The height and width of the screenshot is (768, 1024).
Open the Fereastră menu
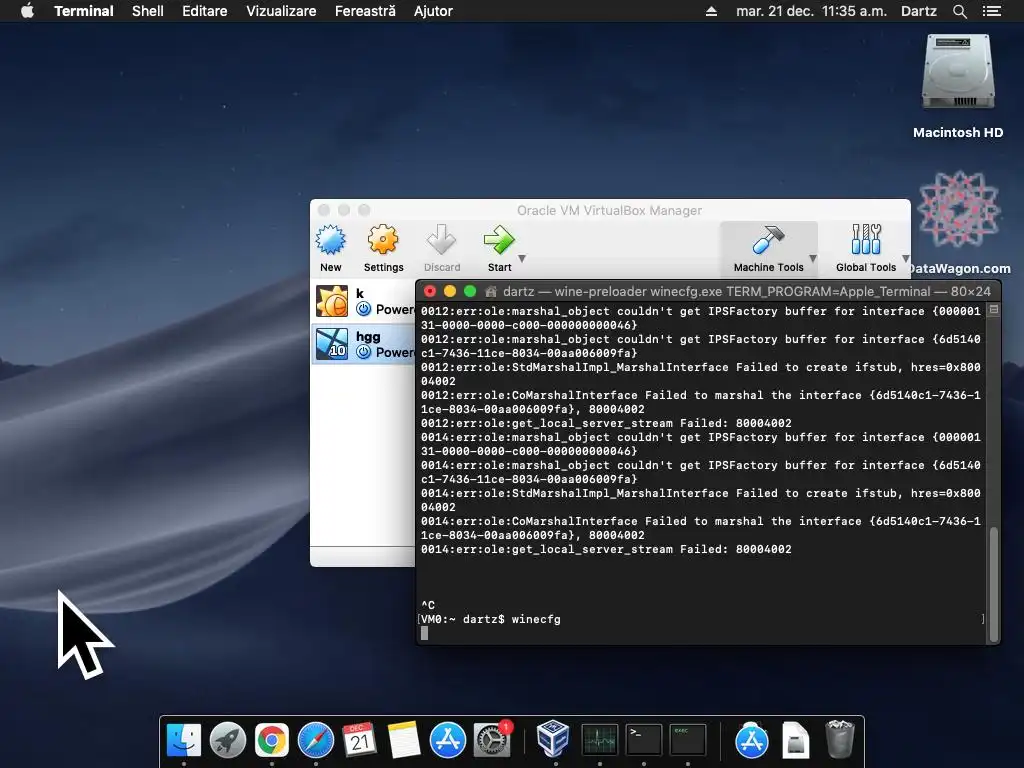point(365,11)
